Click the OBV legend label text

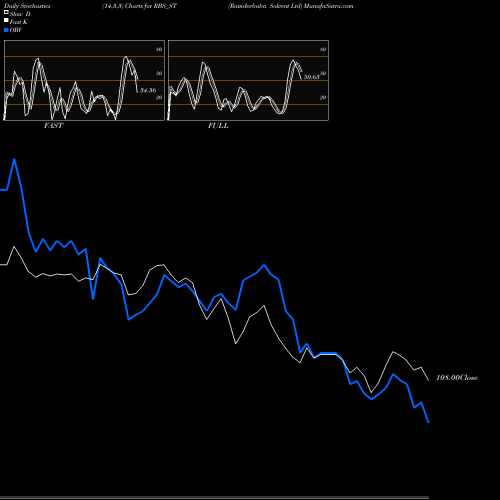[16, 30]
